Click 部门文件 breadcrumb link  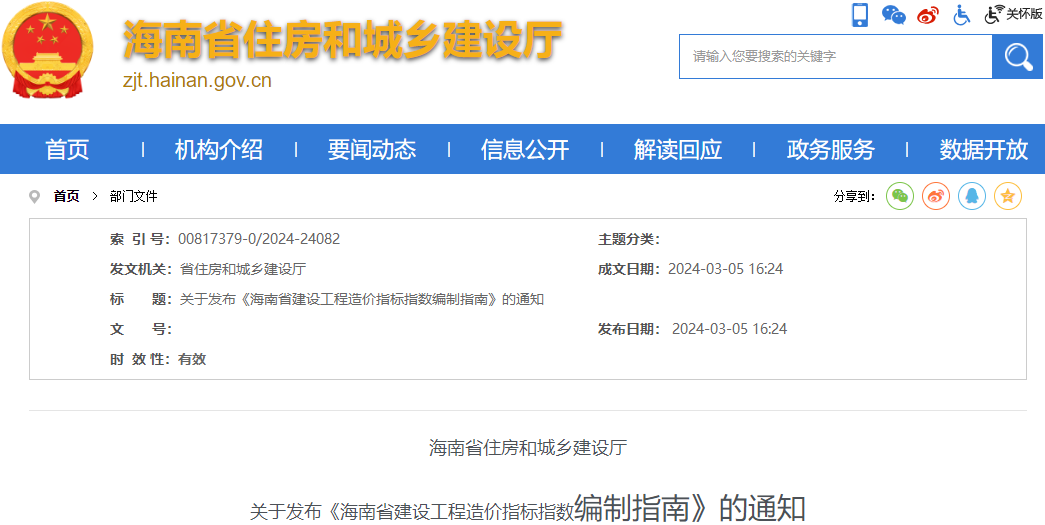[133, 196]
